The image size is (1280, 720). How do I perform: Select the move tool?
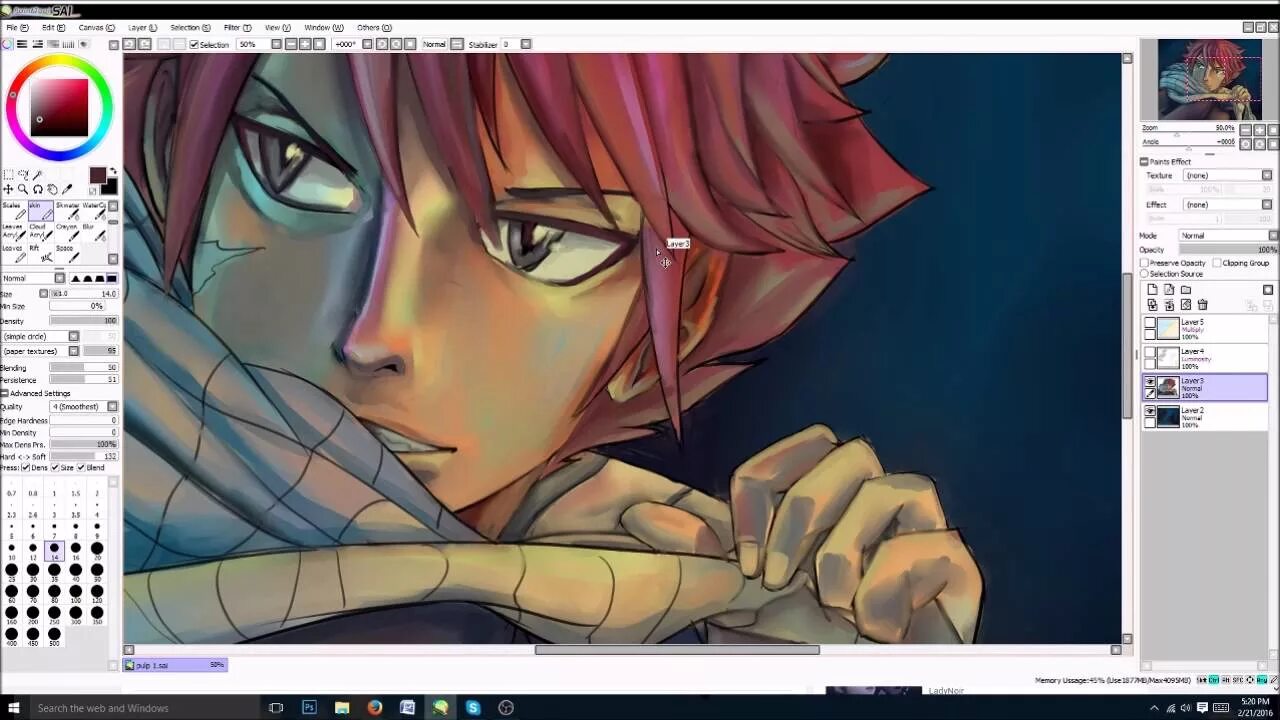(8, 189)
